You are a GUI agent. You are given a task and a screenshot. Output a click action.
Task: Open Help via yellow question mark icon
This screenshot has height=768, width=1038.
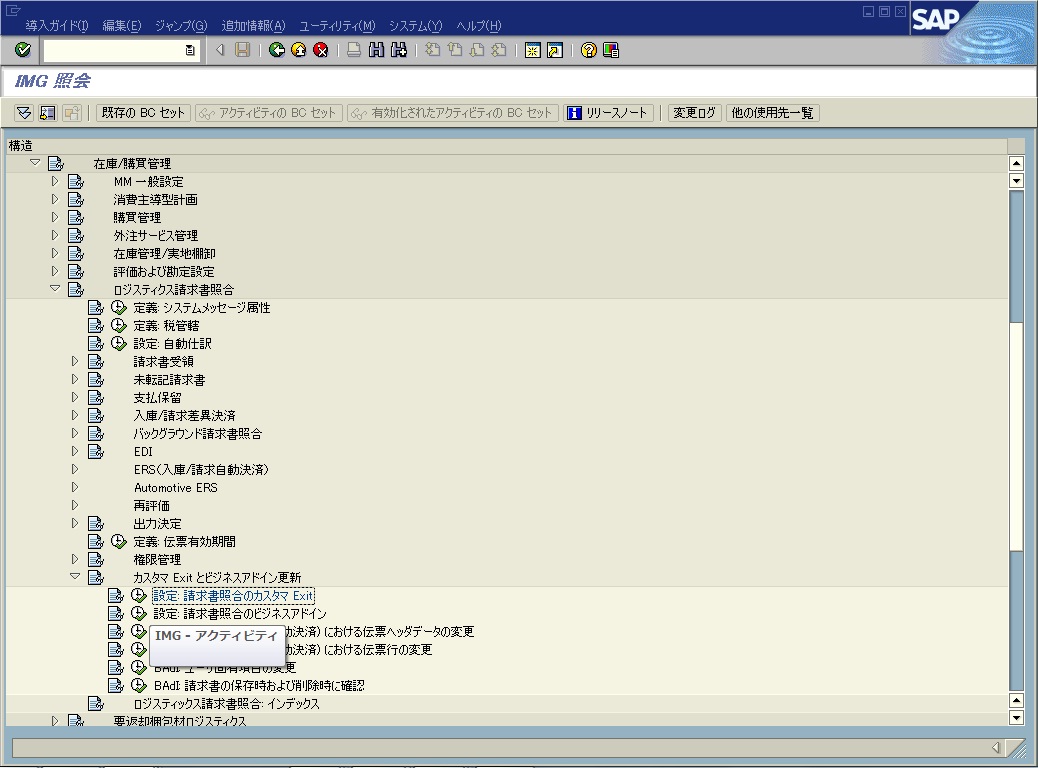589,50
